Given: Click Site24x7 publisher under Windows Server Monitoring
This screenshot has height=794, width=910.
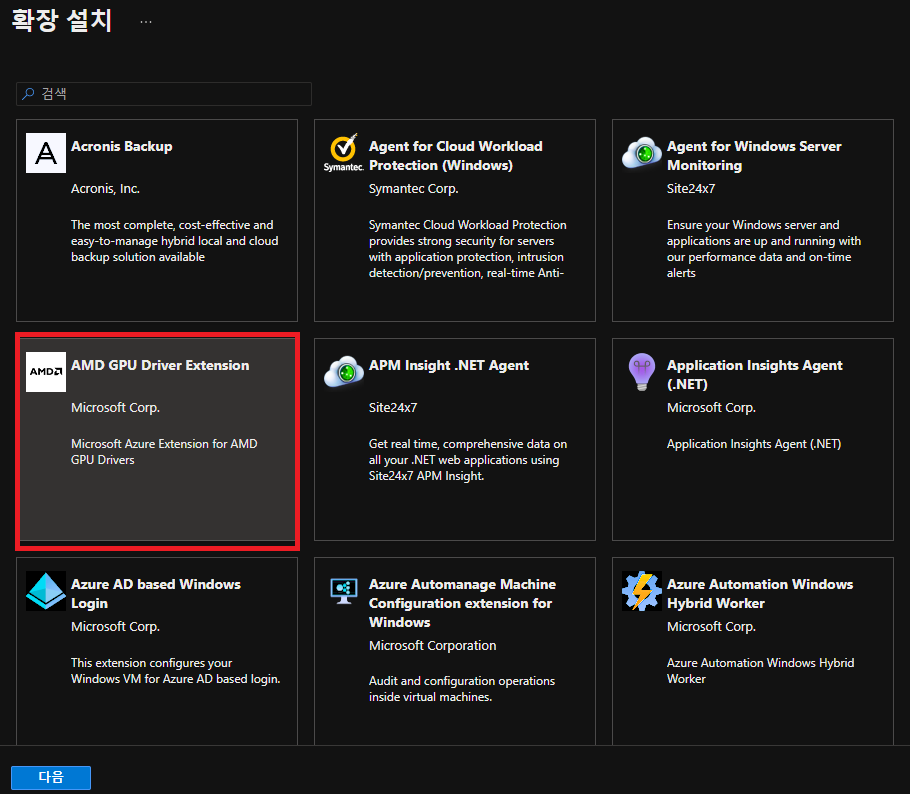Looking at the screenshot, I should [691, 189].
